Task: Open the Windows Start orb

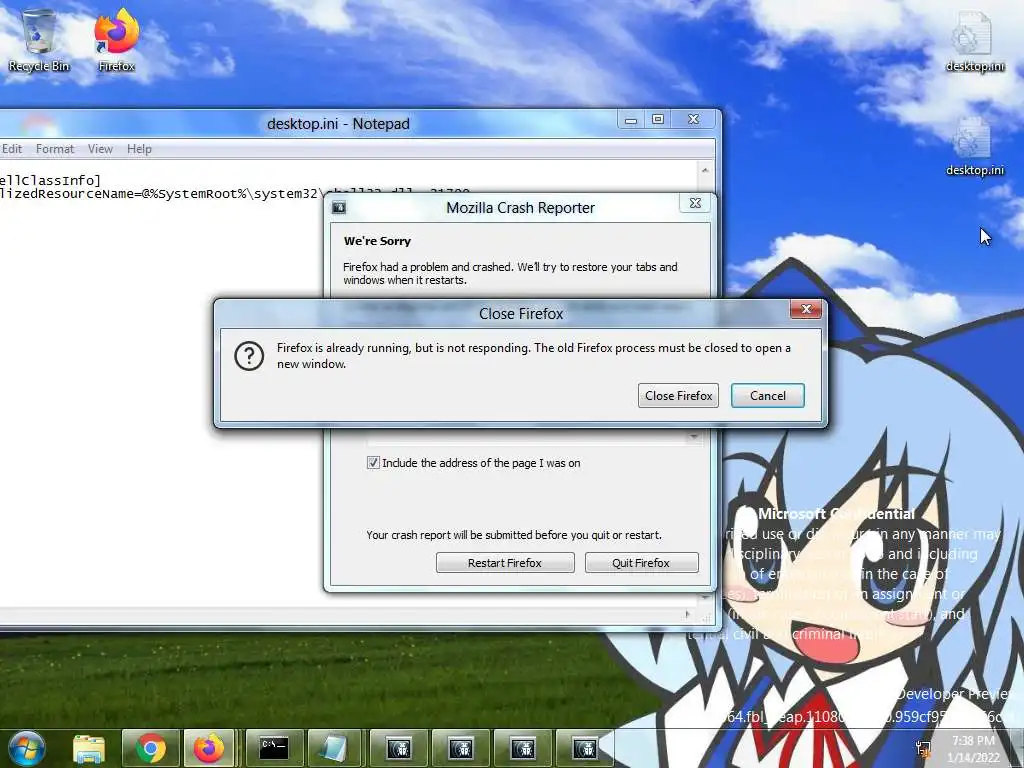Action: point(27,748)
